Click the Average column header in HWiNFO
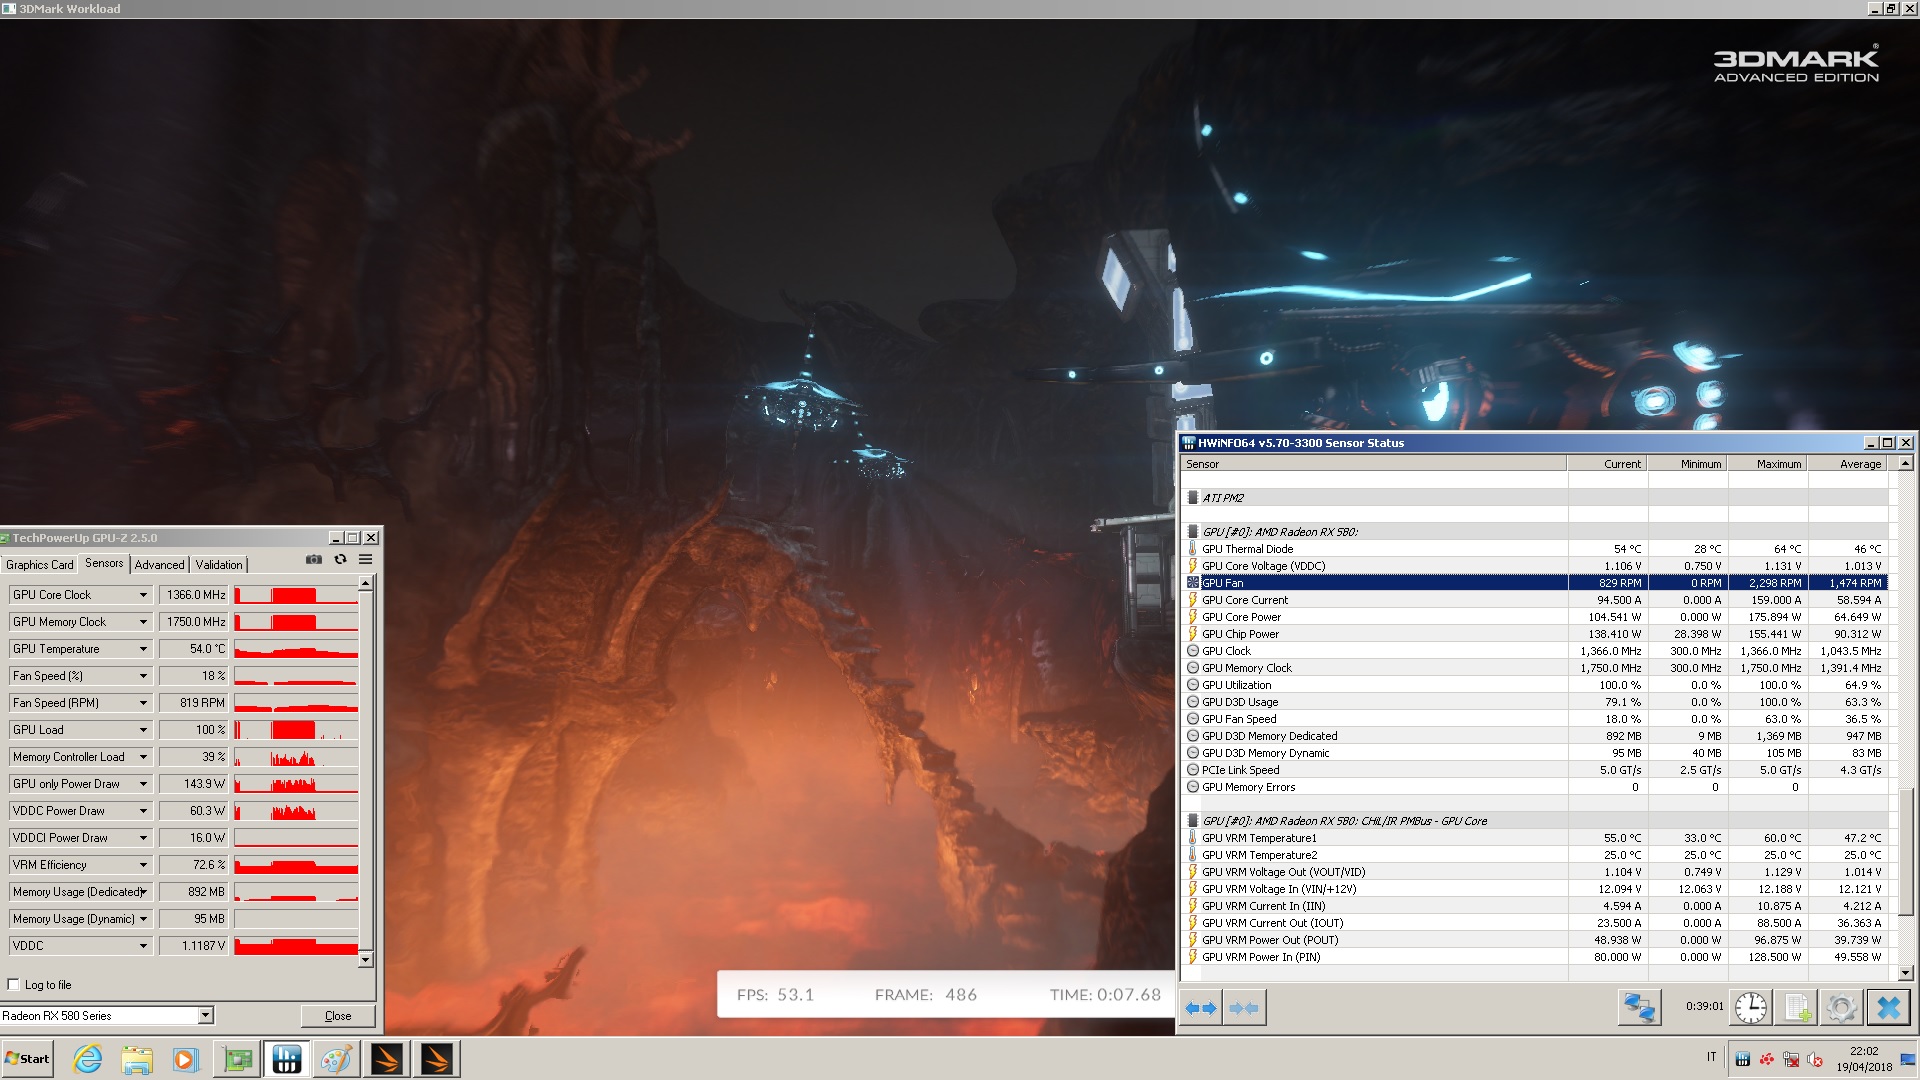 (1847, 464)
